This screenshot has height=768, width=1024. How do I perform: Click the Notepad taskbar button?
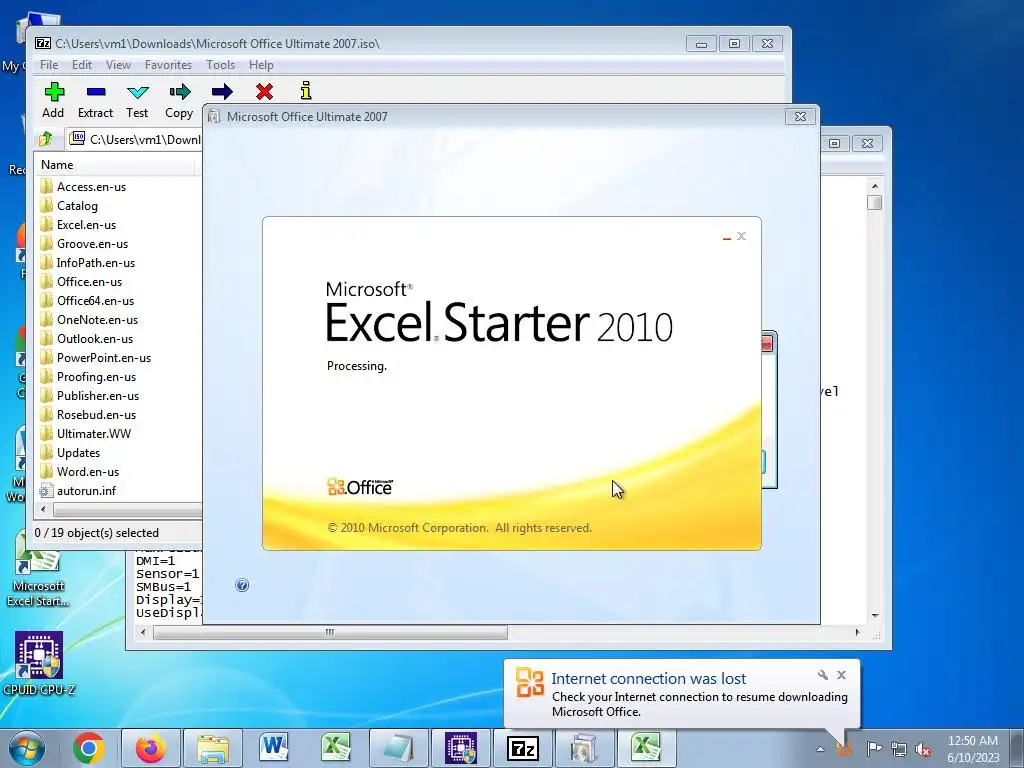(x=398, y=748)
